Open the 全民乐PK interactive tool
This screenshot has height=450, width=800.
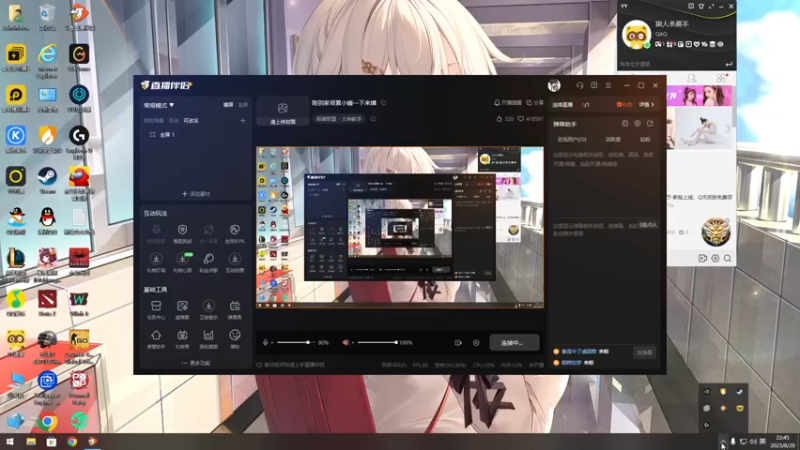[x=235, y=233]
